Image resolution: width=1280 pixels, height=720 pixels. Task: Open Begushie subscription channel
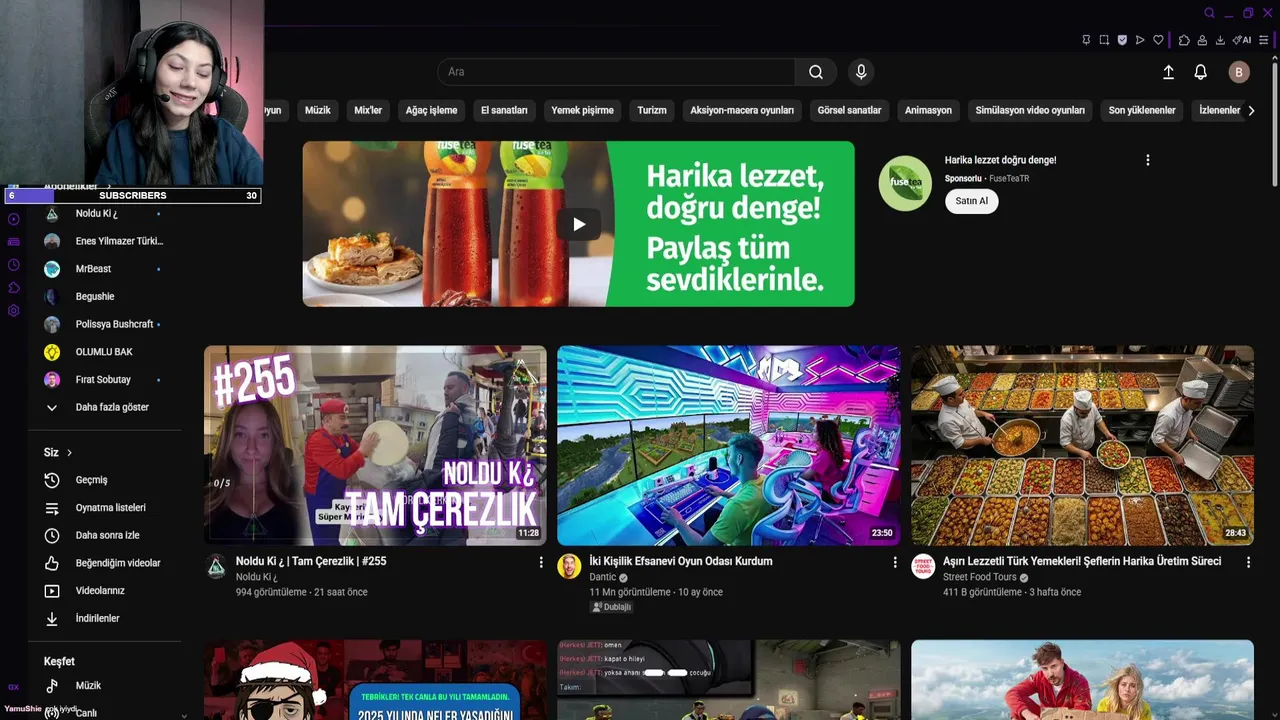point(104,297)
